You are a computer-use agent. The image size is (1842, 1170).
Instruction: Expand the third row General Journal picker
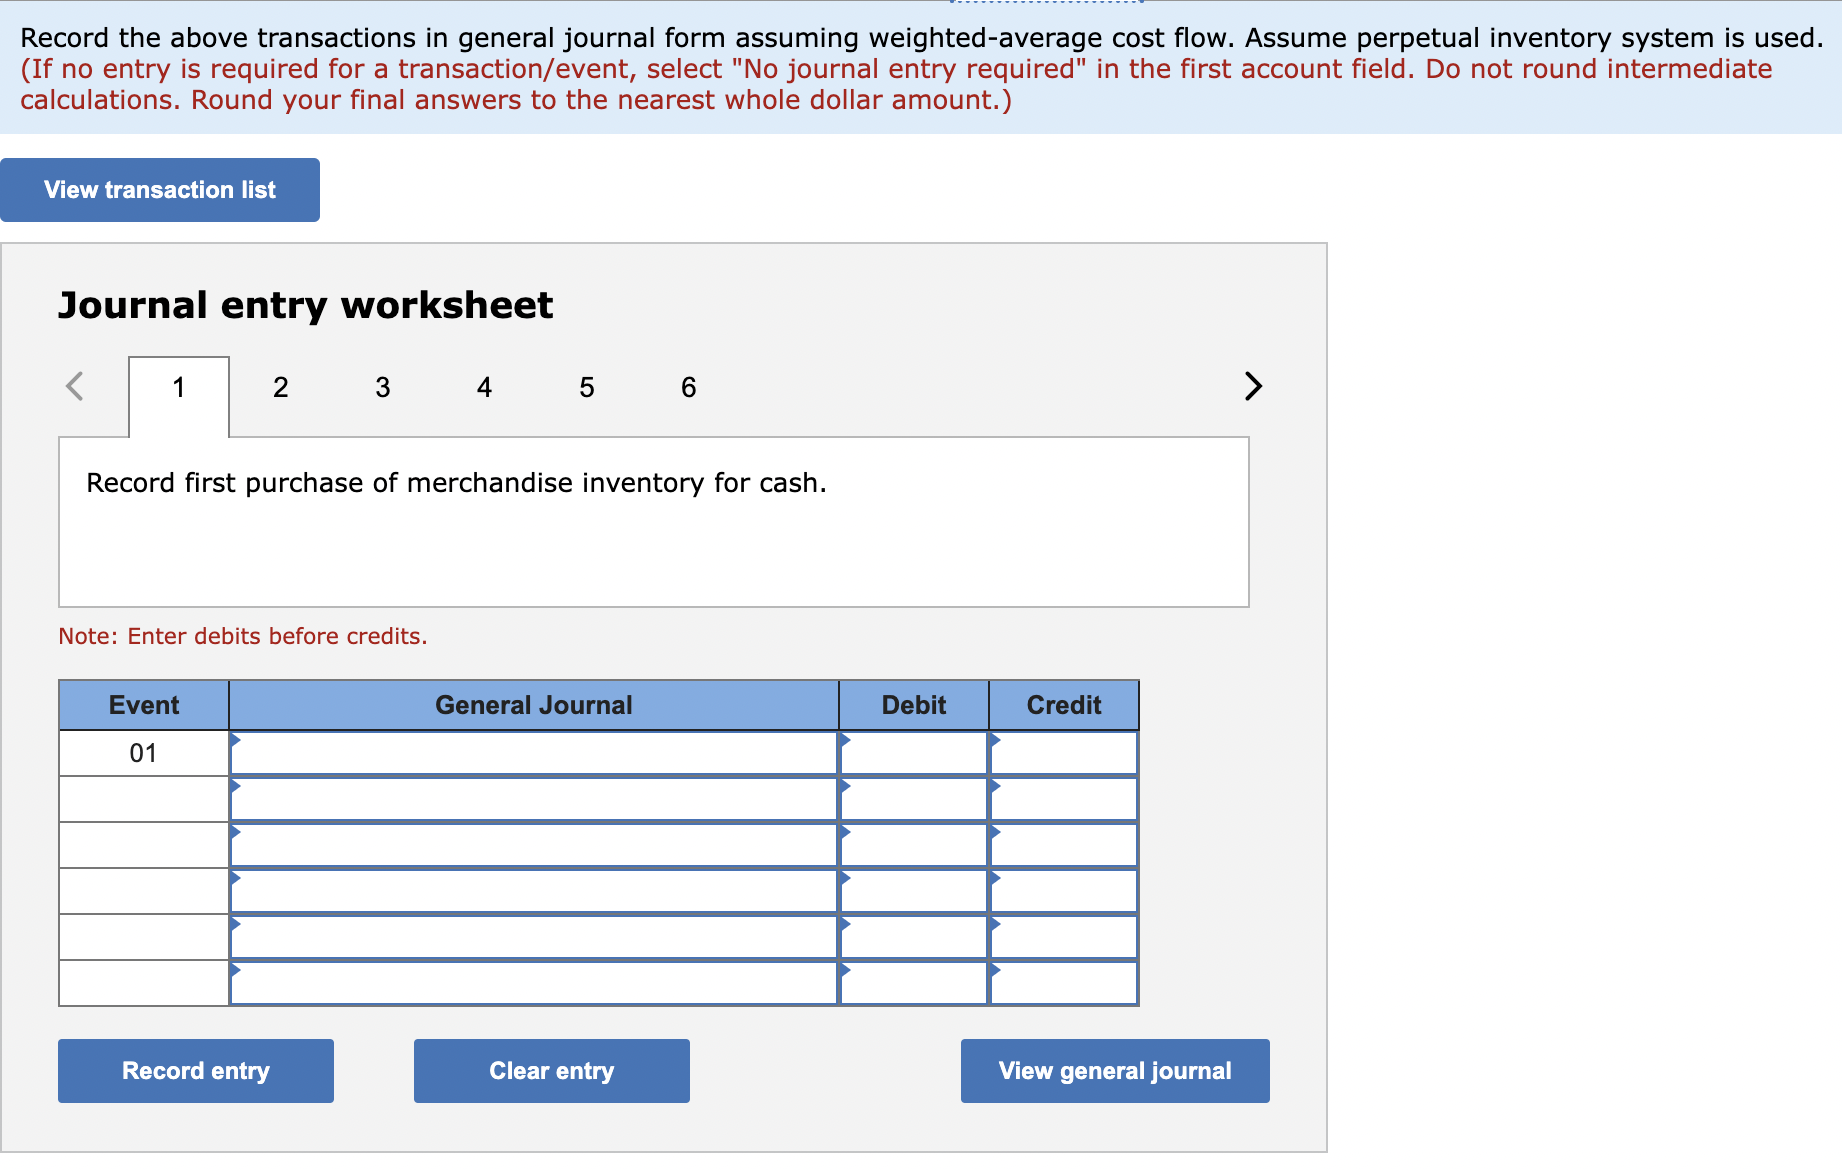533,845
